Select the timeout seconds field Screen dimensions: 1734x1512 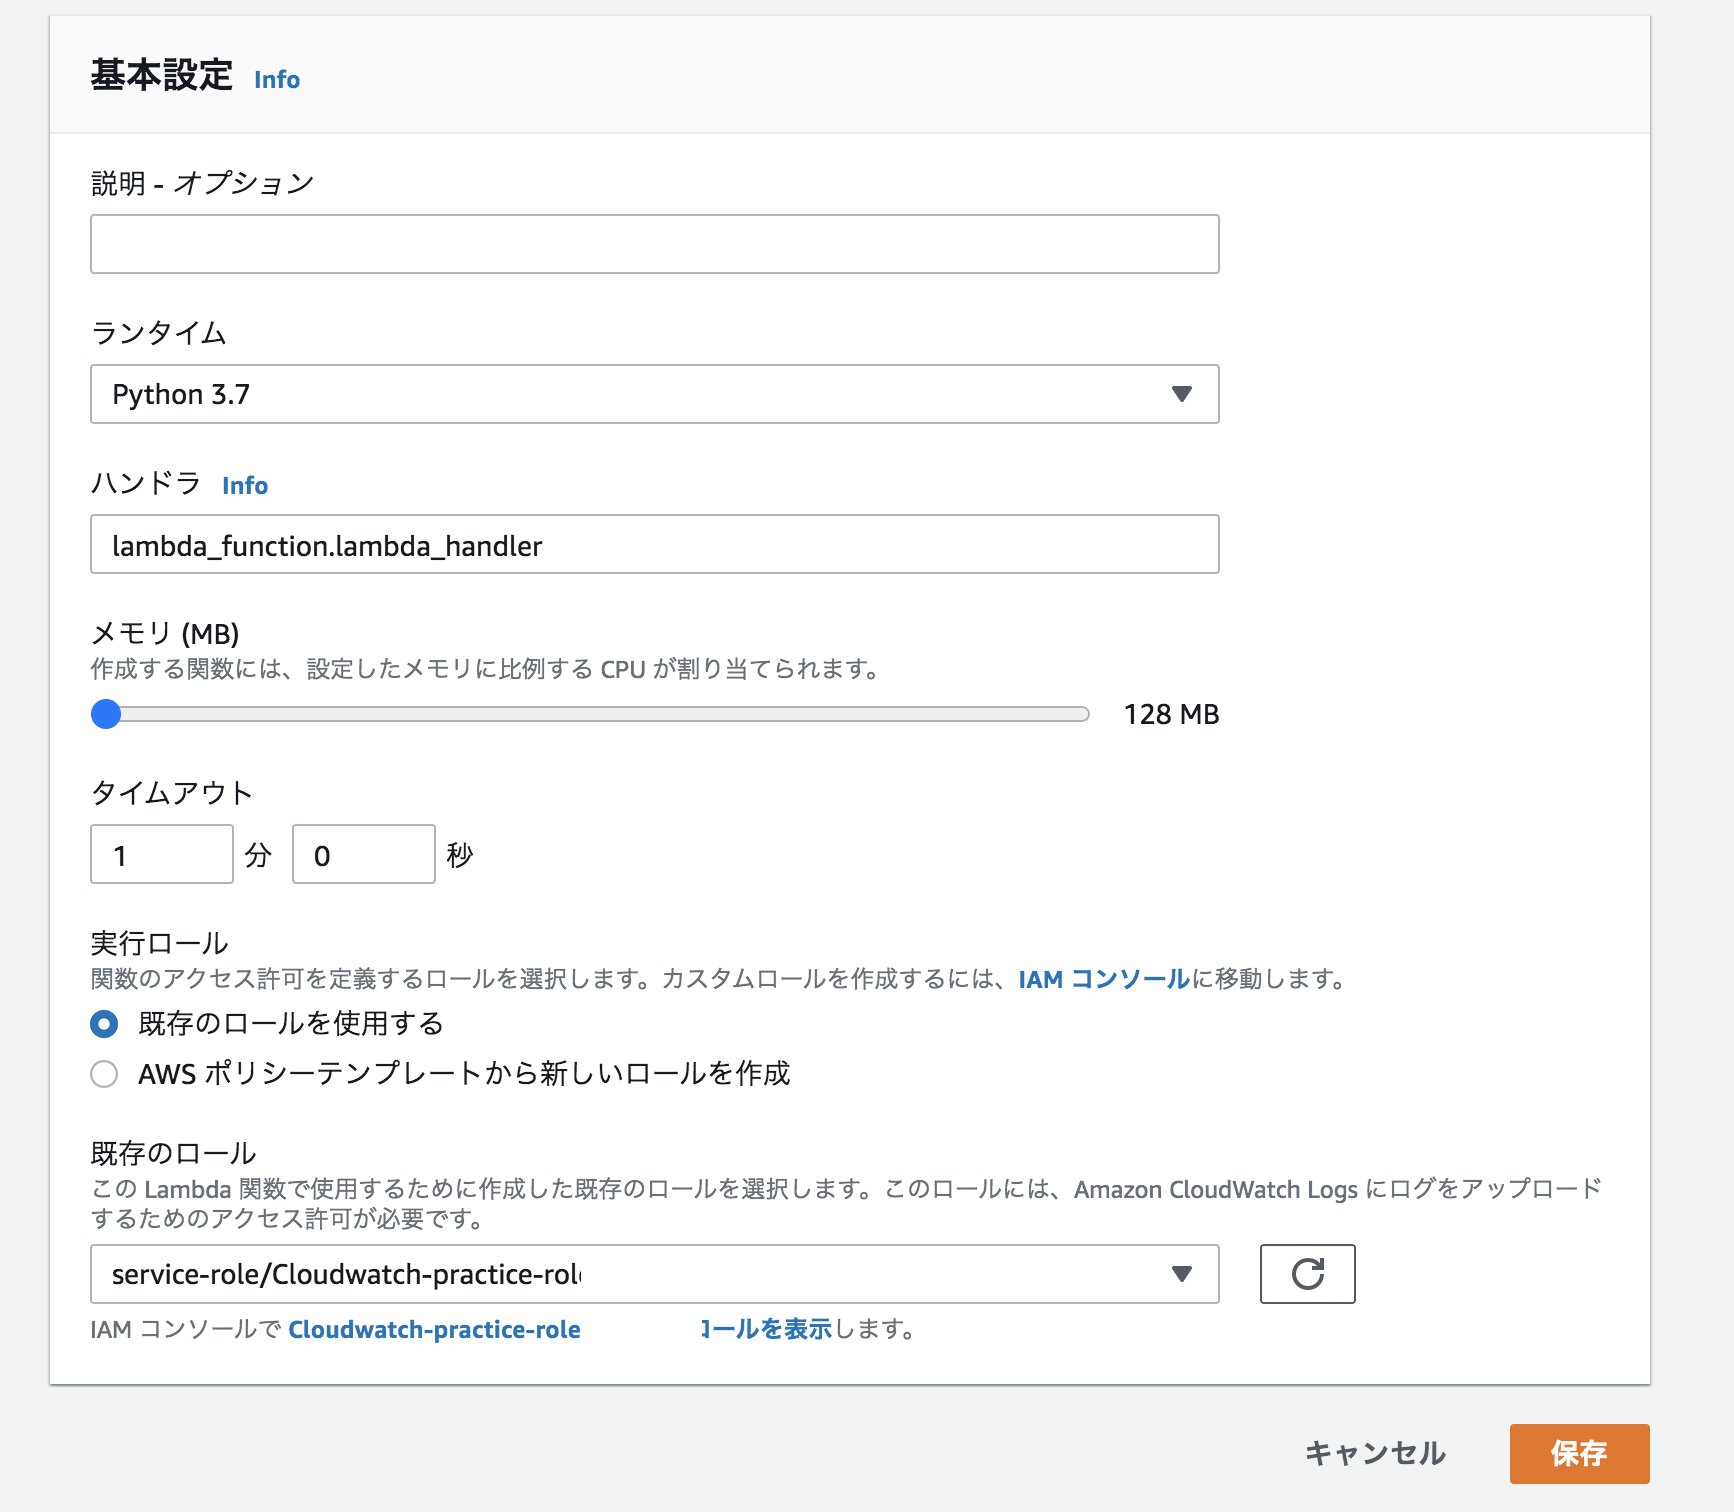point(363,854)
